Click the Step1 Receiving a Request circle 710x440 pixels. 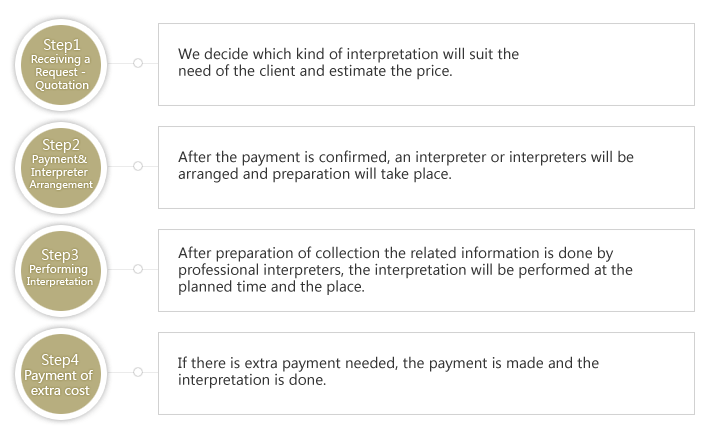(x=61, y=65)
